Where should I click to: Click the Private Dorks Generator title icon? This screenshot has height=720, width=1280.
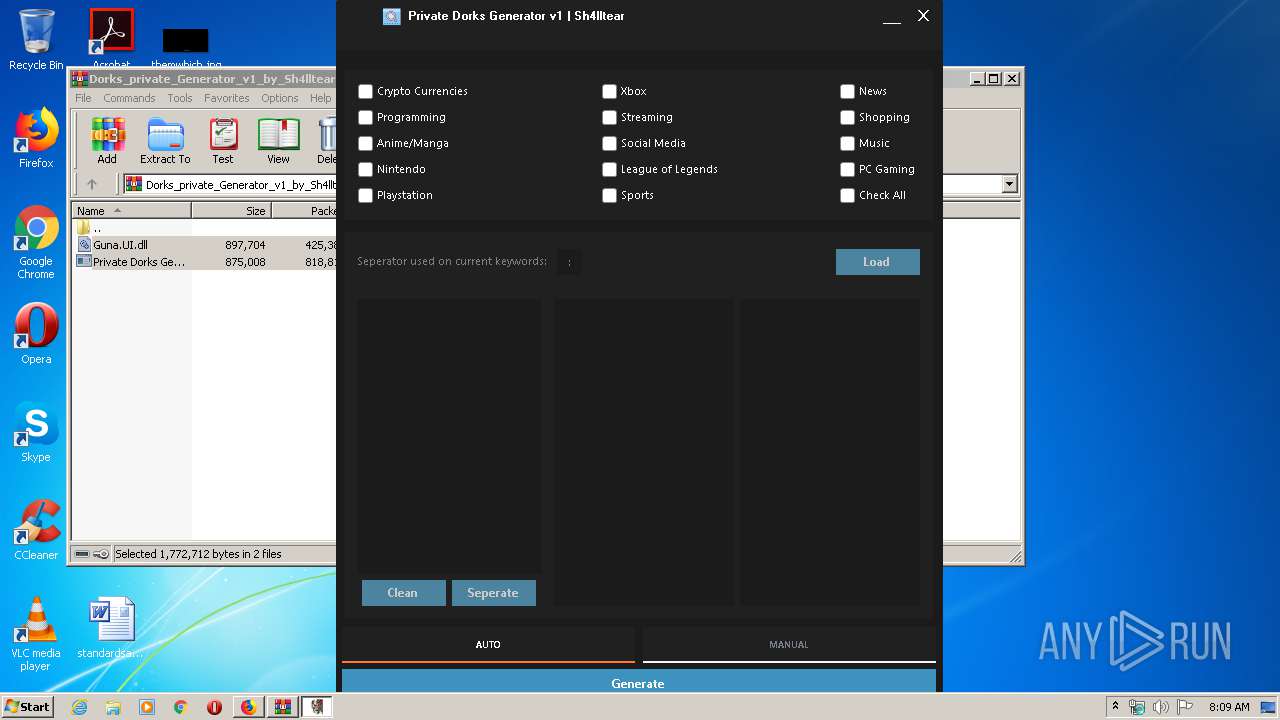392,16
